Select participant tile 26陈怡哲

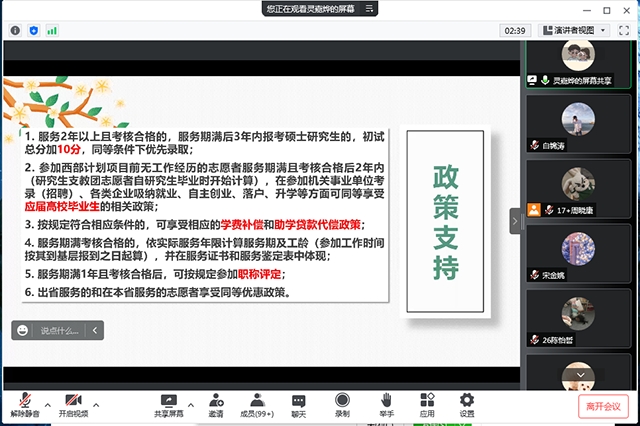click(578, 319)
